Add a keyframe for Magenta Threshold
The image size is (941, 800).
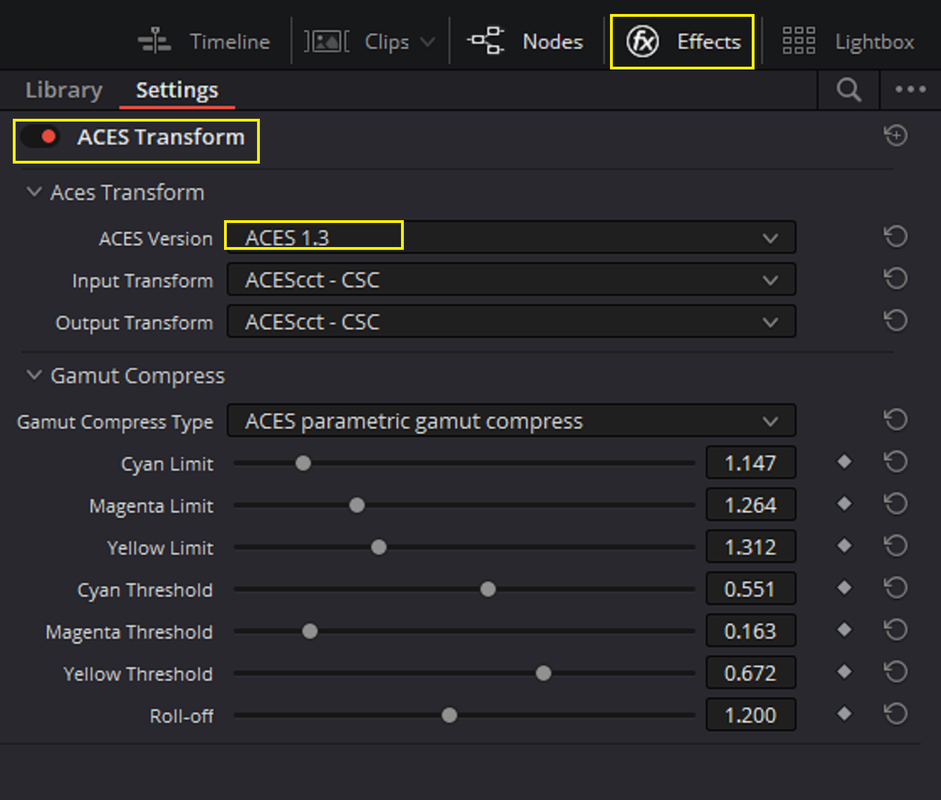pyautogui.click(x=844, y=630)
